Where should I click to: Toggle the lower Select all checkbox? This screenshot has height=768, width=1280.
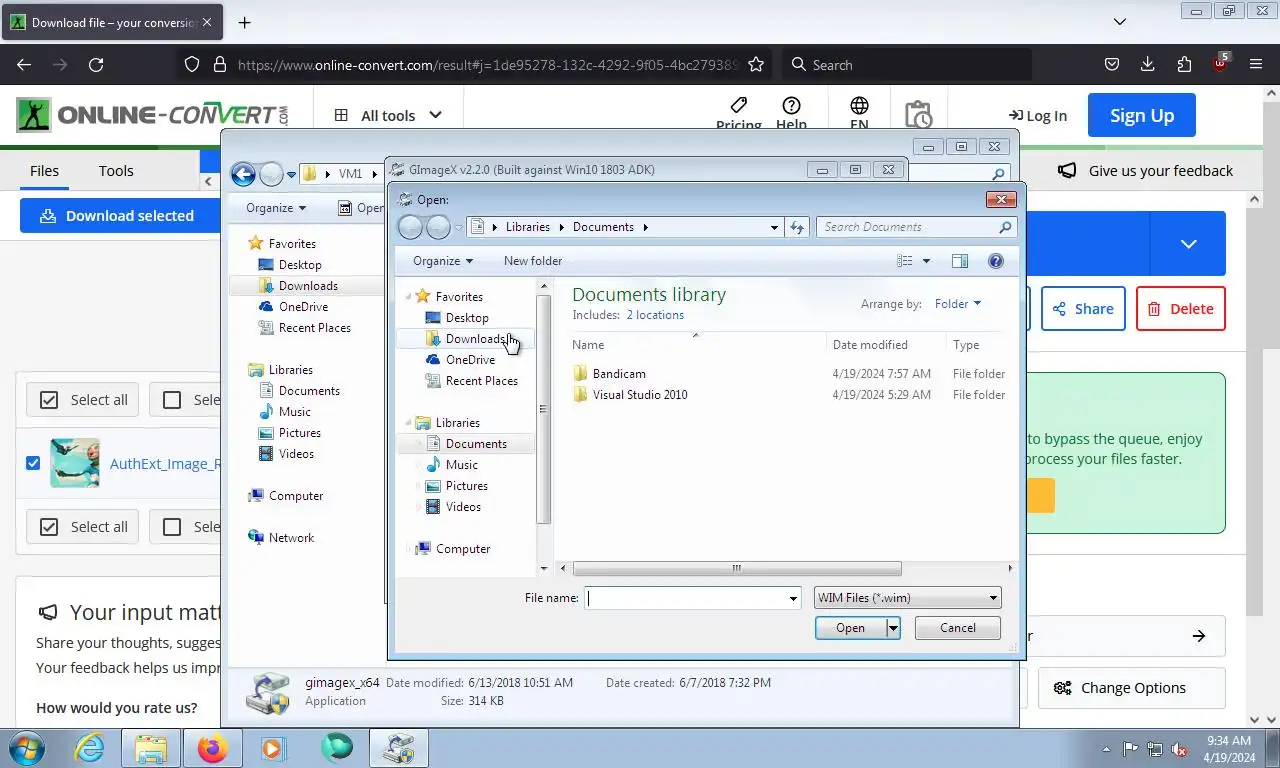pos(49,527)
